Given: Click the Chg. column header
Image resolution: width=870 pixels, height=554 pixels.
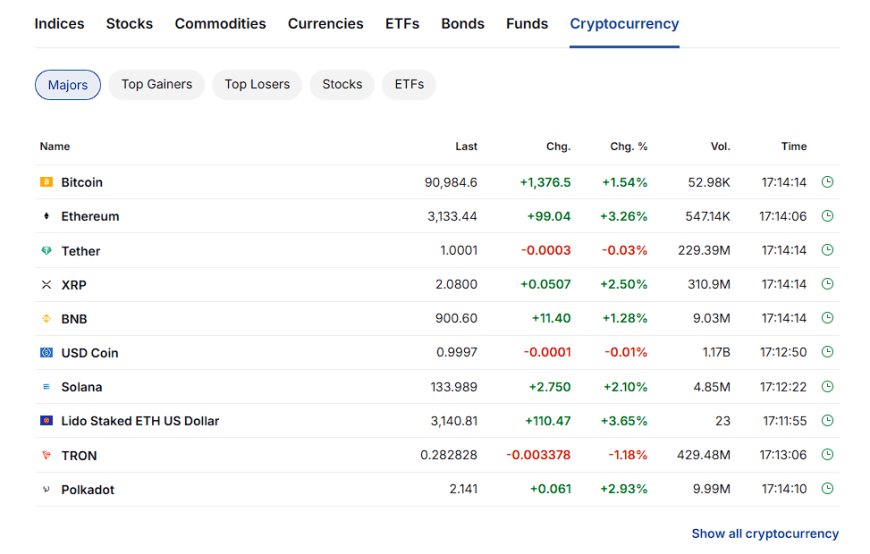Looking at the screenshot, I should click(558, 147).
